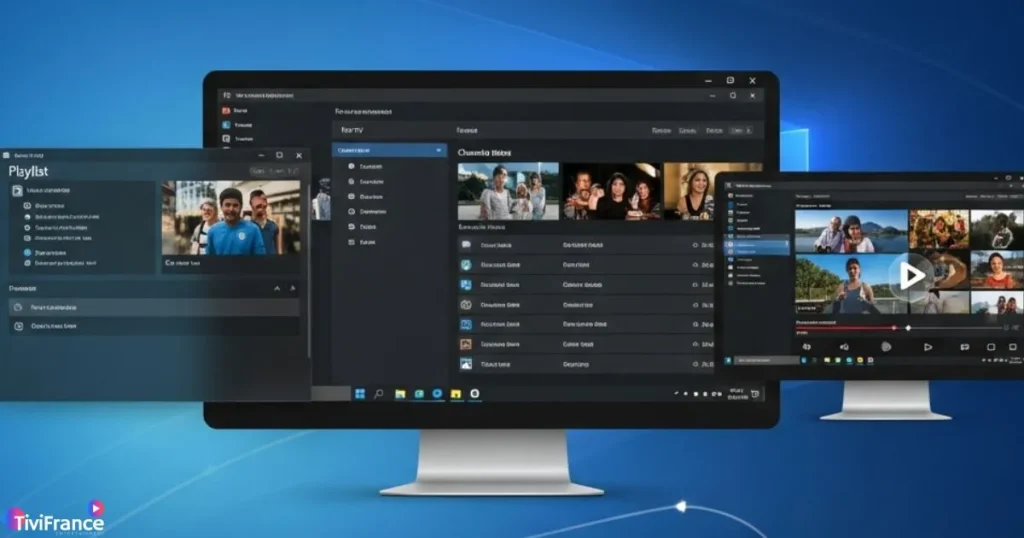
Task: Switch to the second tab of the main window tab bar
Action: click(467, 130)
